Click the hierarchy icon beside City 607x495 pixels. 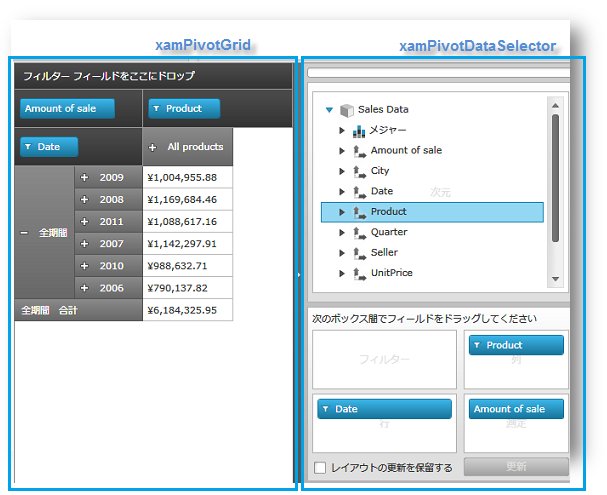point(359,172)
